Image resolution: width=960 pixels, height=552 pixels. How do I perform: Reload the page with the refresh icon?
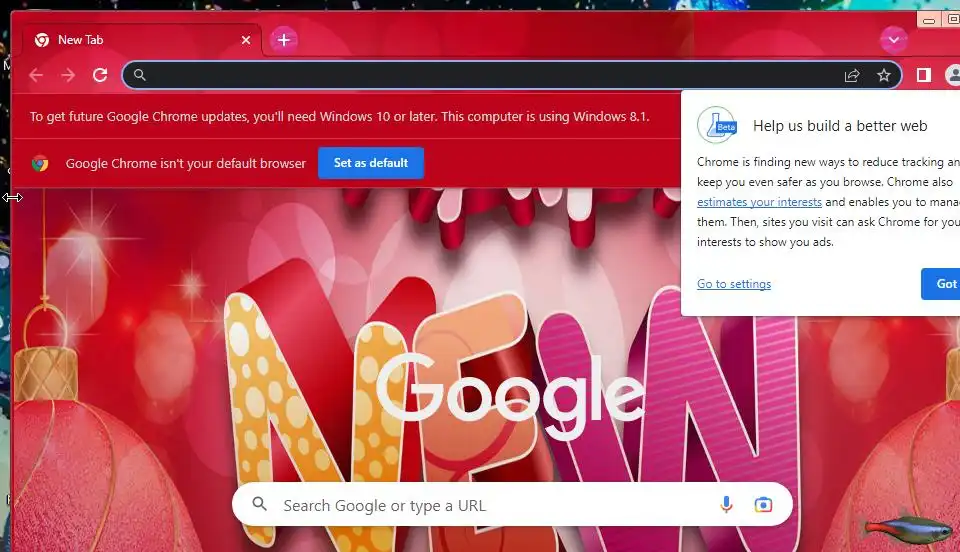[x=100, y=75]
